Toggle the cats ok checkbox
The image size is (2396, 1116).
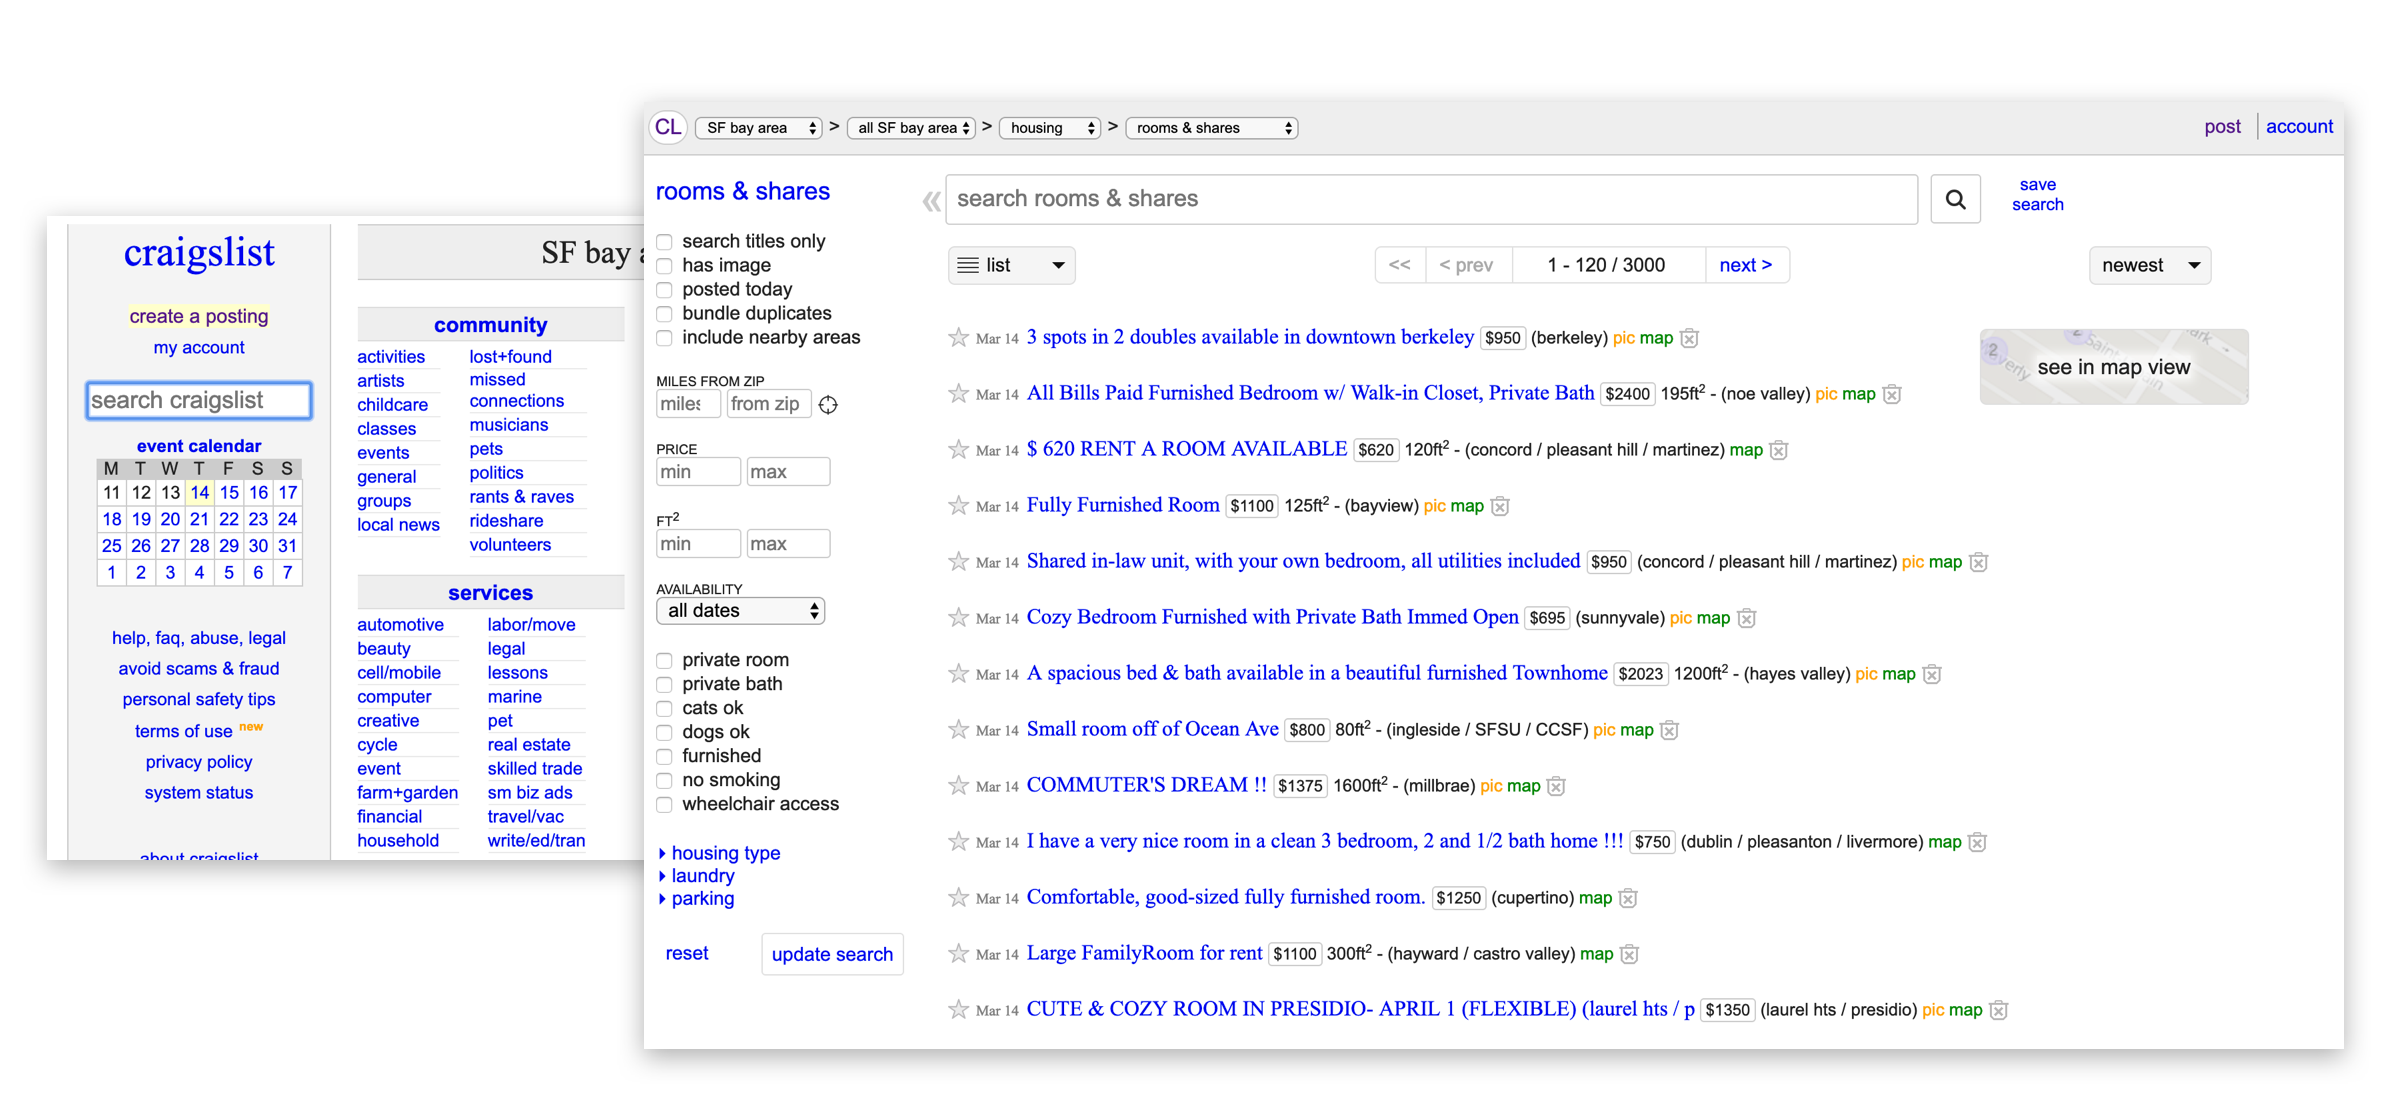pyautogui.click(x=665, y=708)
